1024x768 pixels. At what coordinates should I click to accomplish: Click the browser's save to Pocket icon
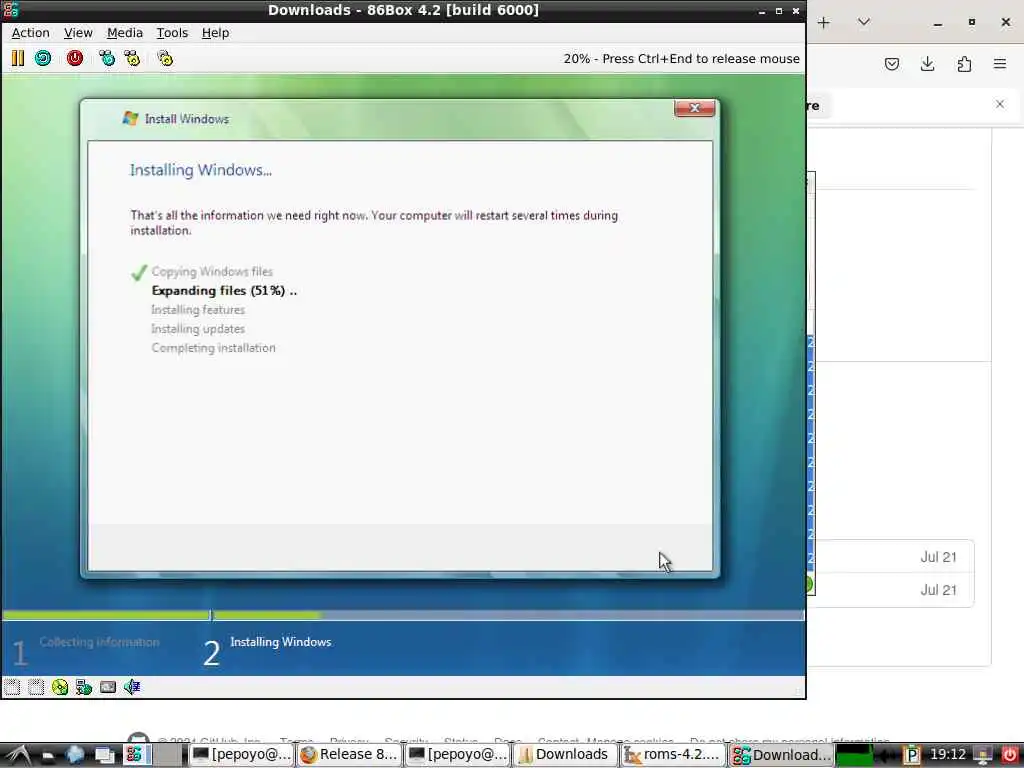[891, 64]
